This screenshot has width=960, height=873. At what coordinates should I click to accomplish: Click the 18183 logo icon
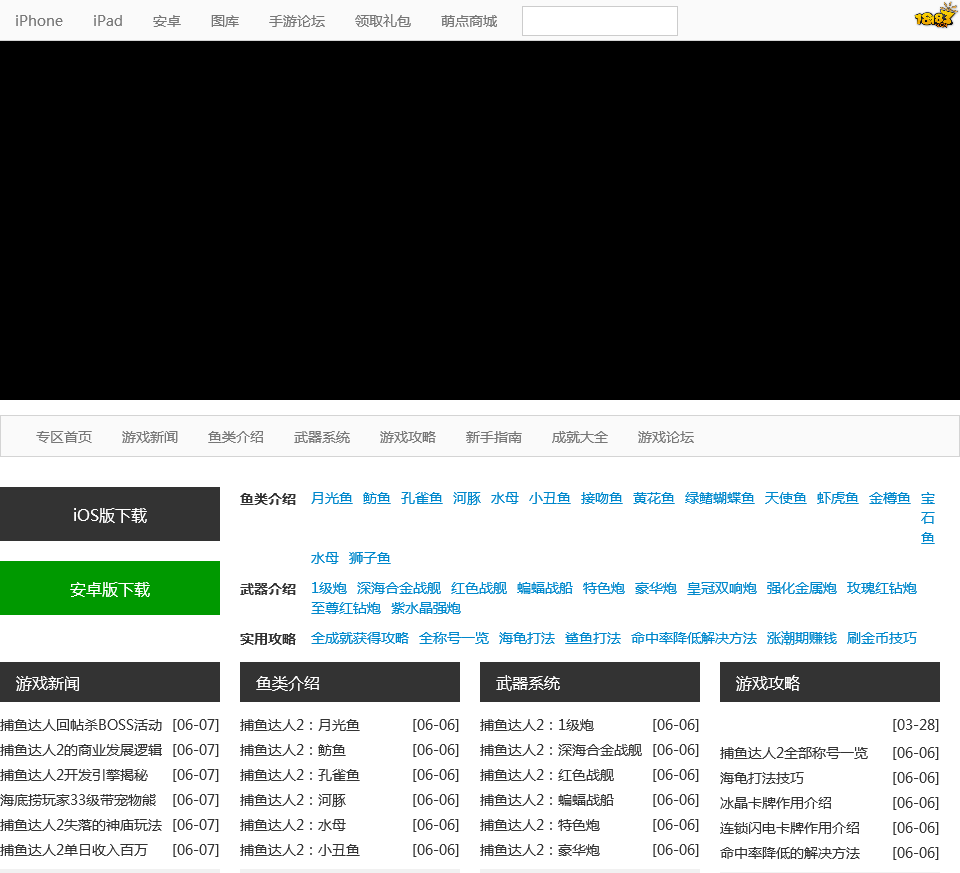(936, 16)
